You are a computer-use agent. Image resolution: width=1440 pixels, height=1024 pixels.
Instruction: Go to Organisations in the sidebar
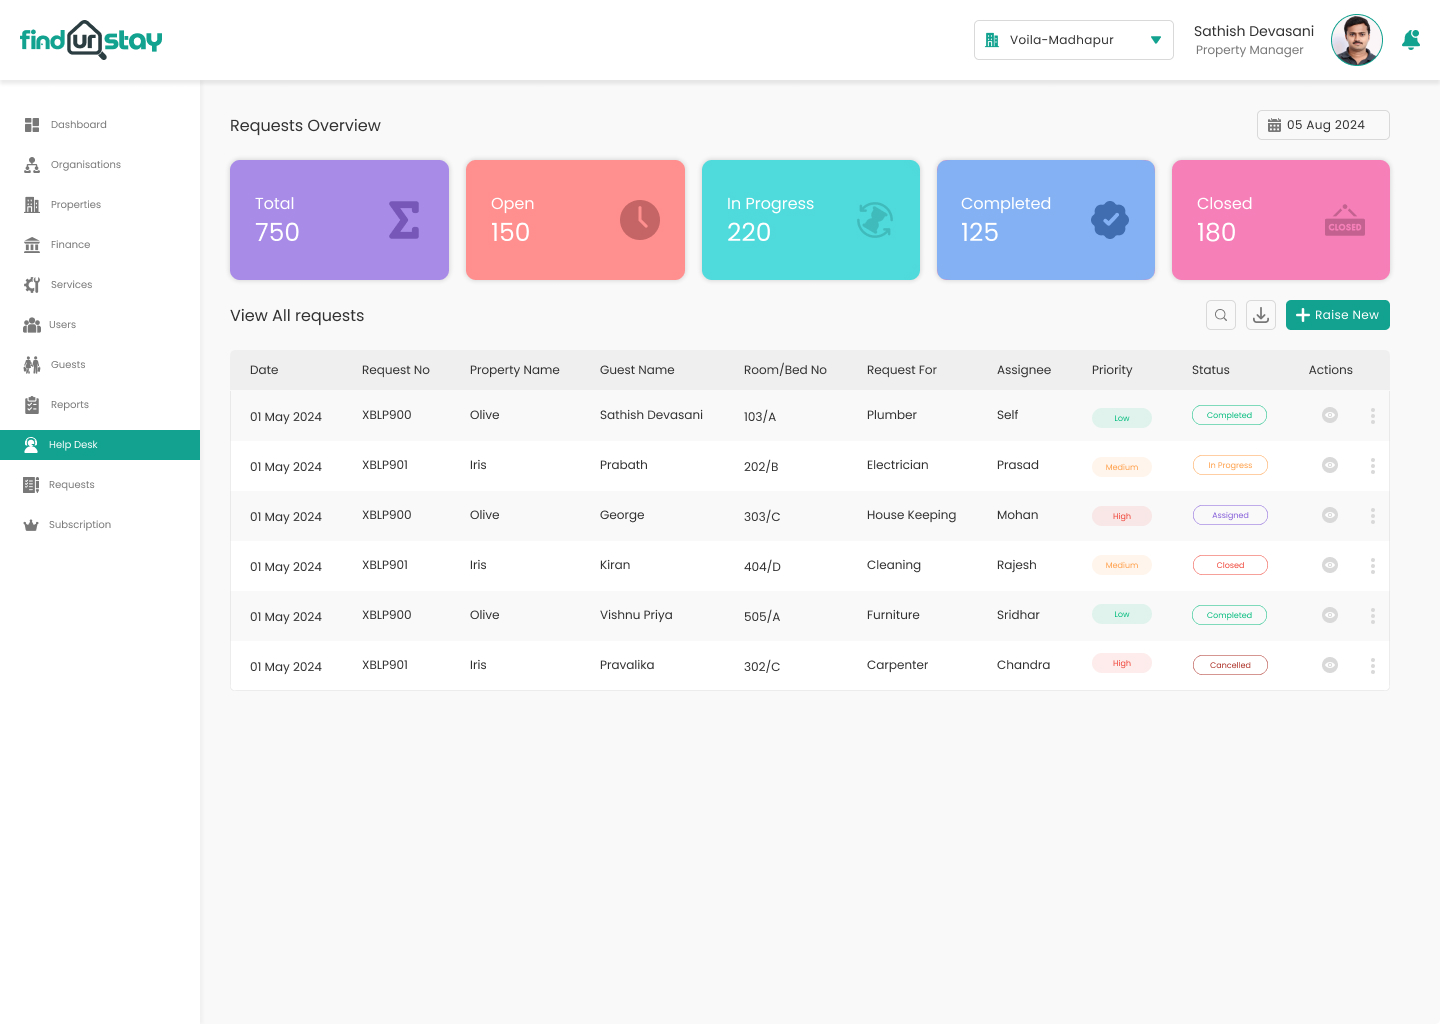[100, 165]
